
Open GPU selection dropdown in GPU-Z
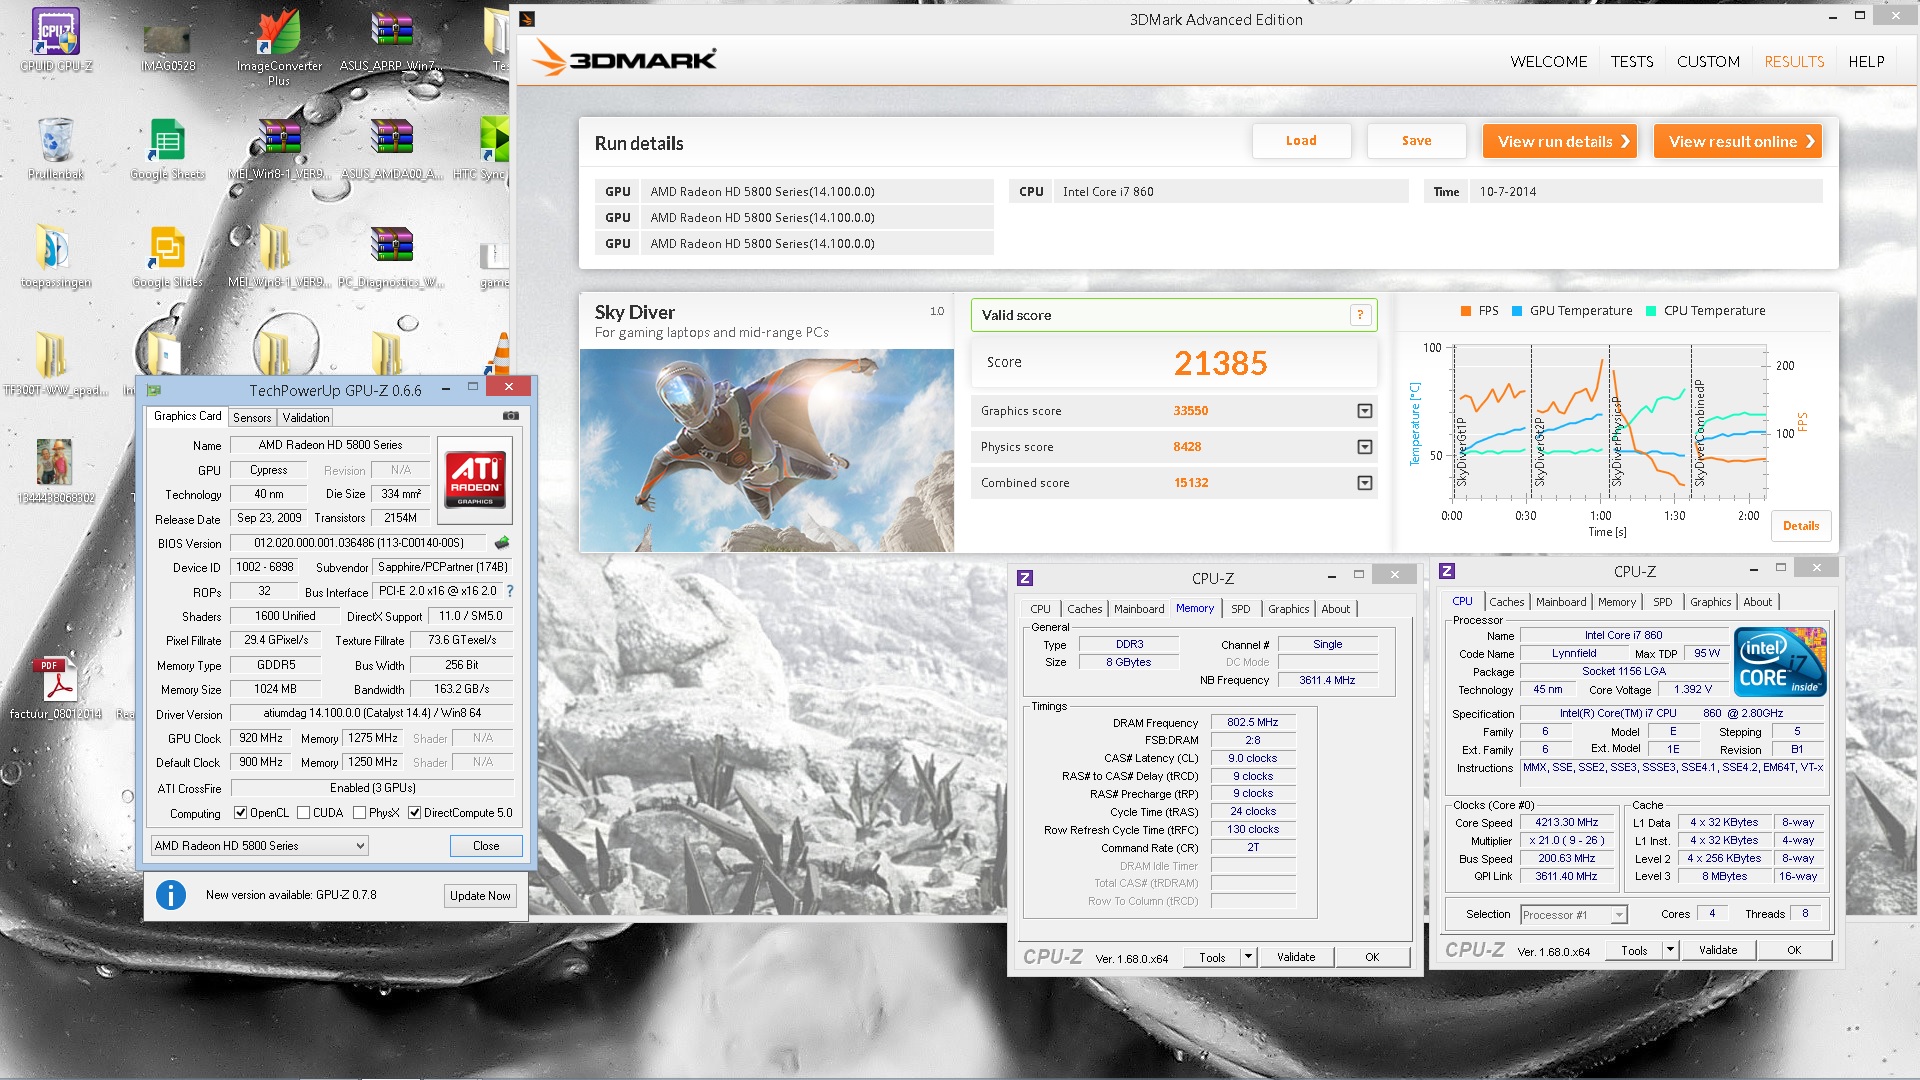(x=259, y=846)
